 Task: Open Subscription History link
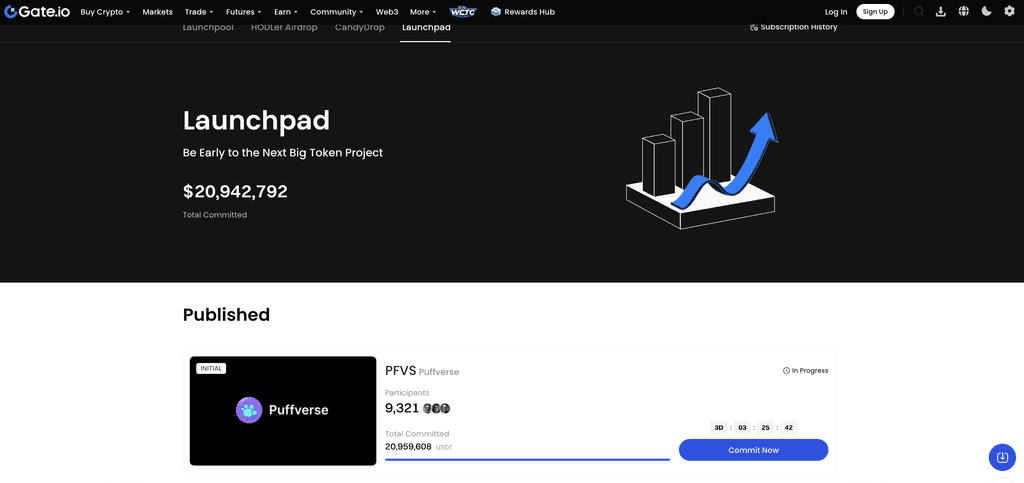point(794,27)
